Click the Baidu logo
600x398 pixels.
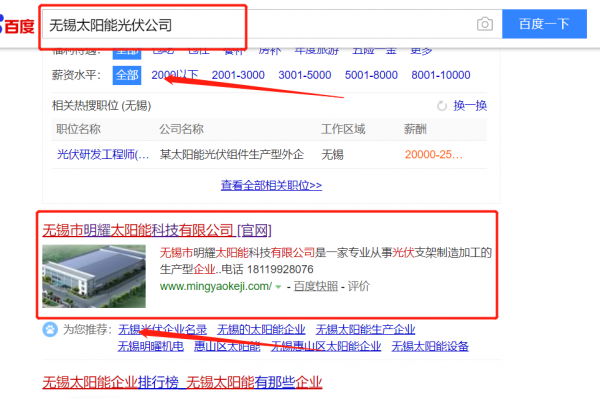coord(17,25)
